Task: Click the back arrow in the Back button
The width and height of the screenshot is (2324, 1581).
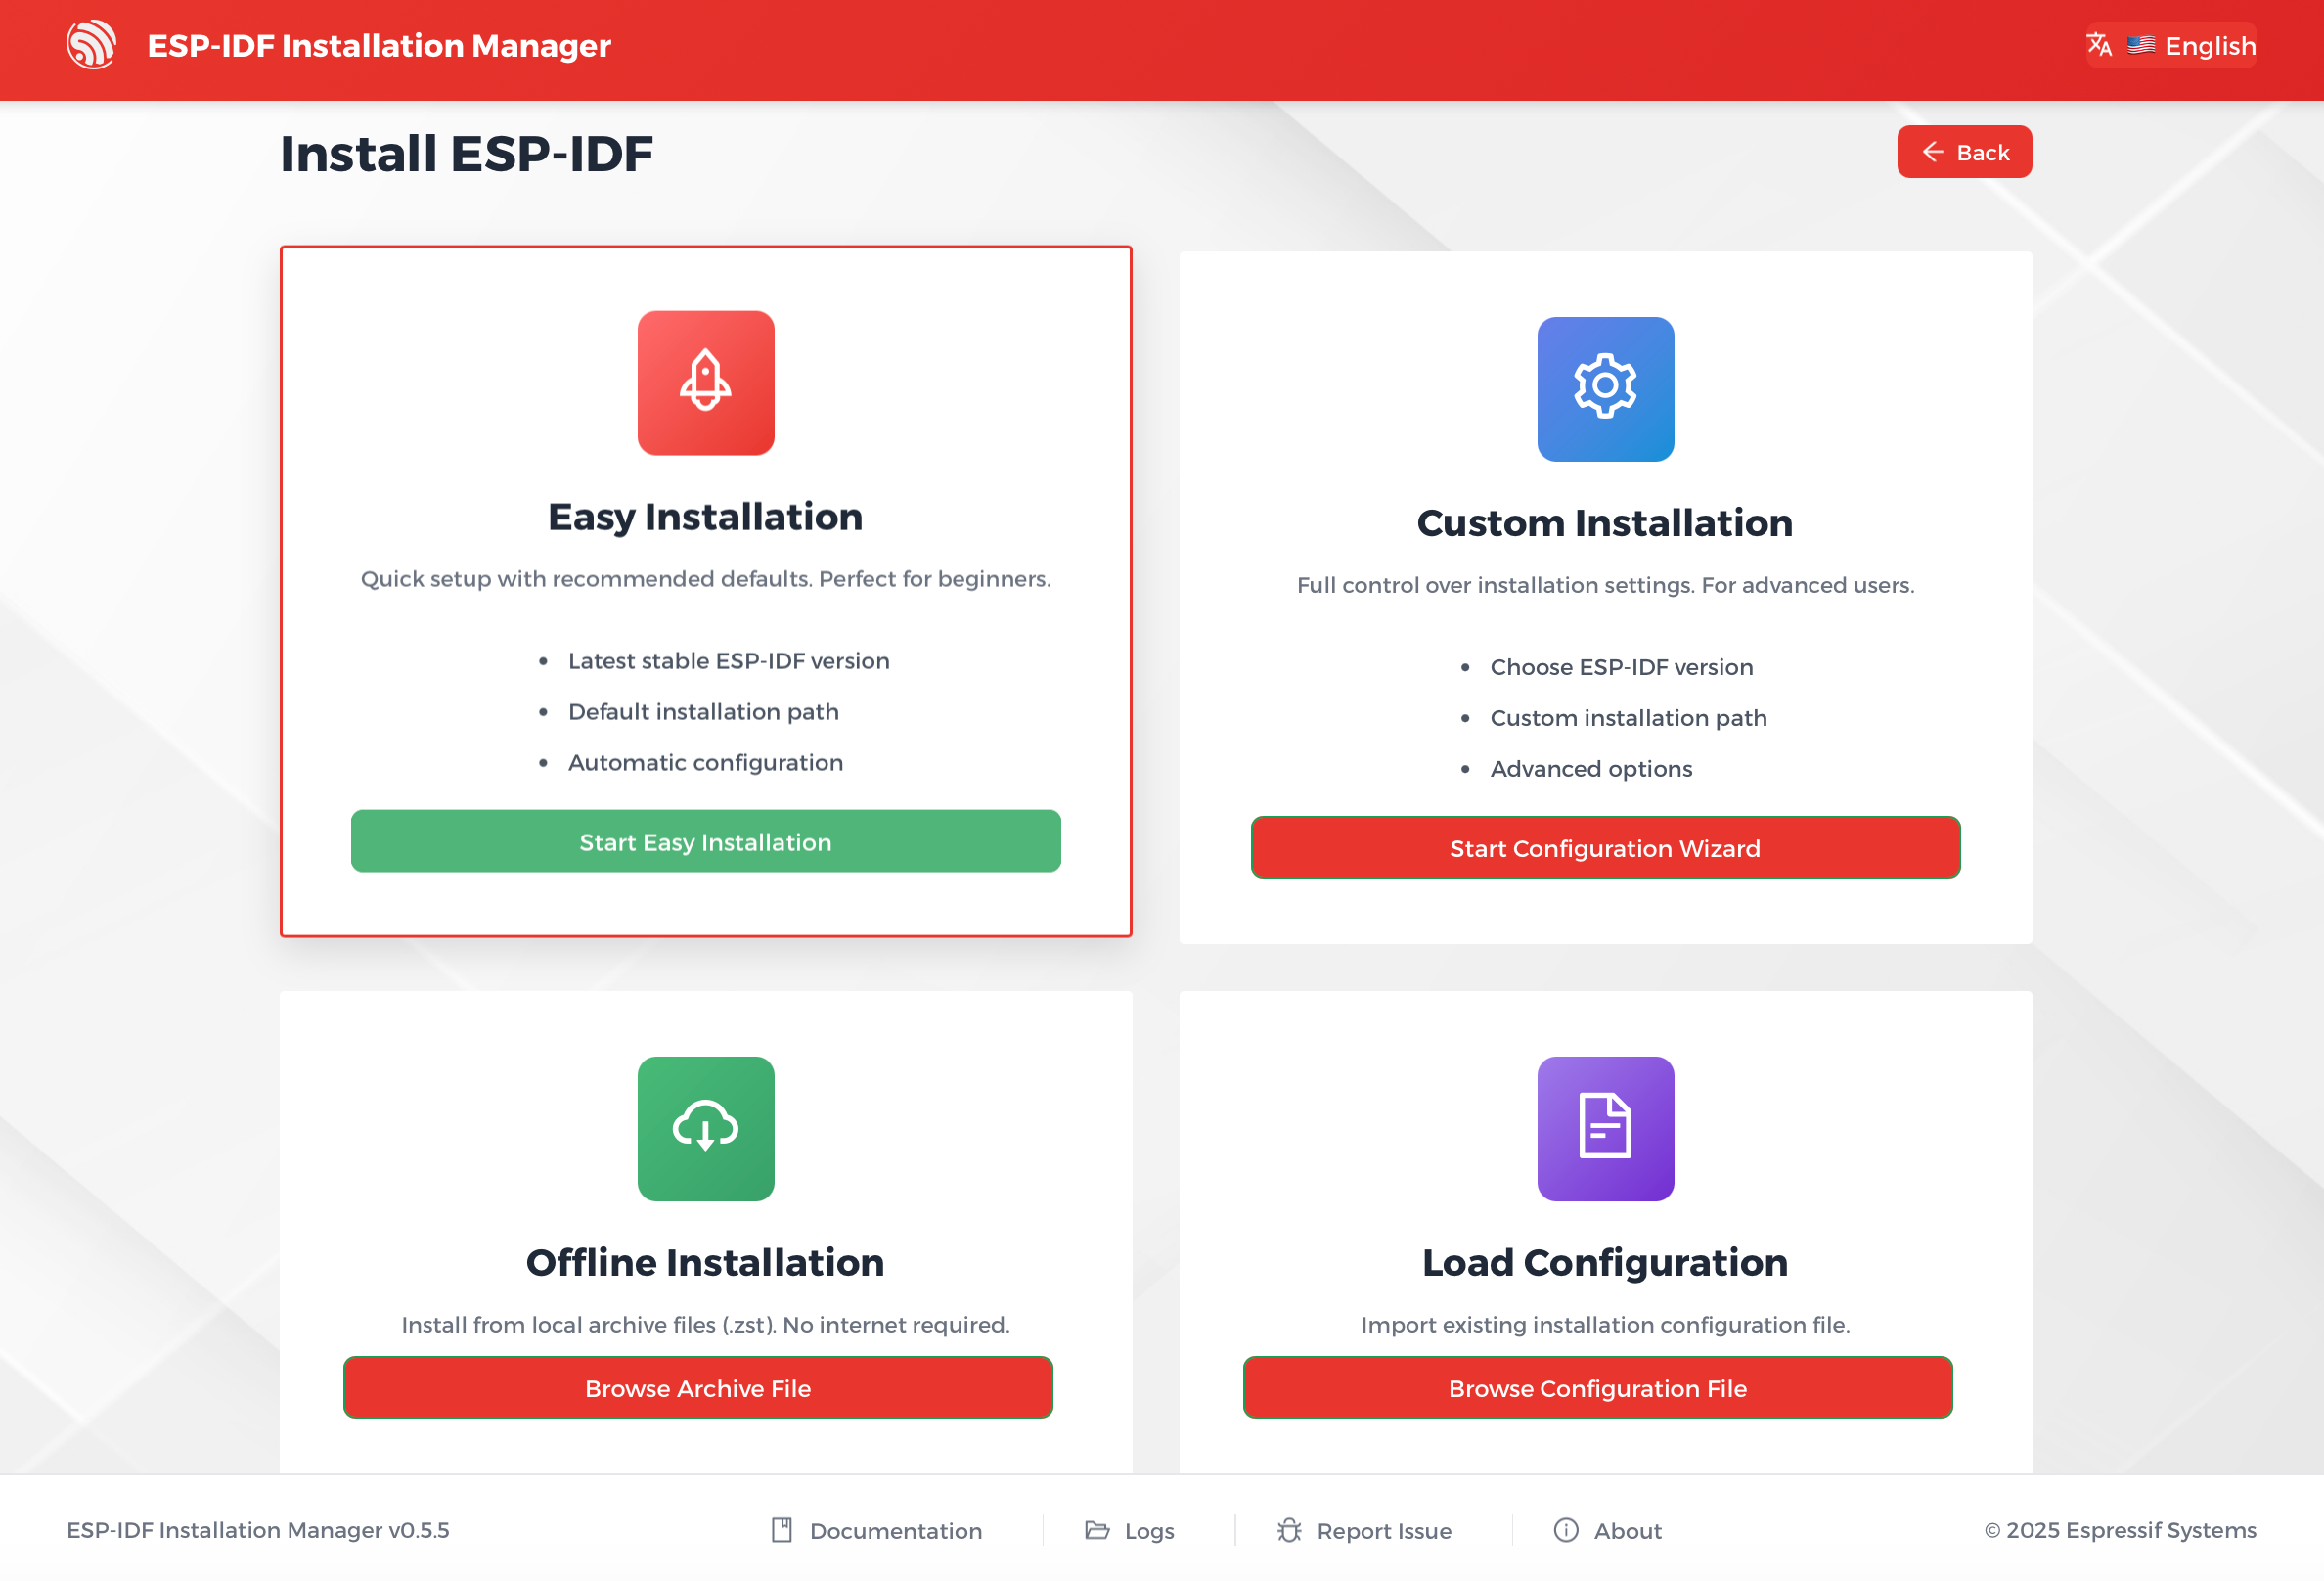Action: 1932,151
